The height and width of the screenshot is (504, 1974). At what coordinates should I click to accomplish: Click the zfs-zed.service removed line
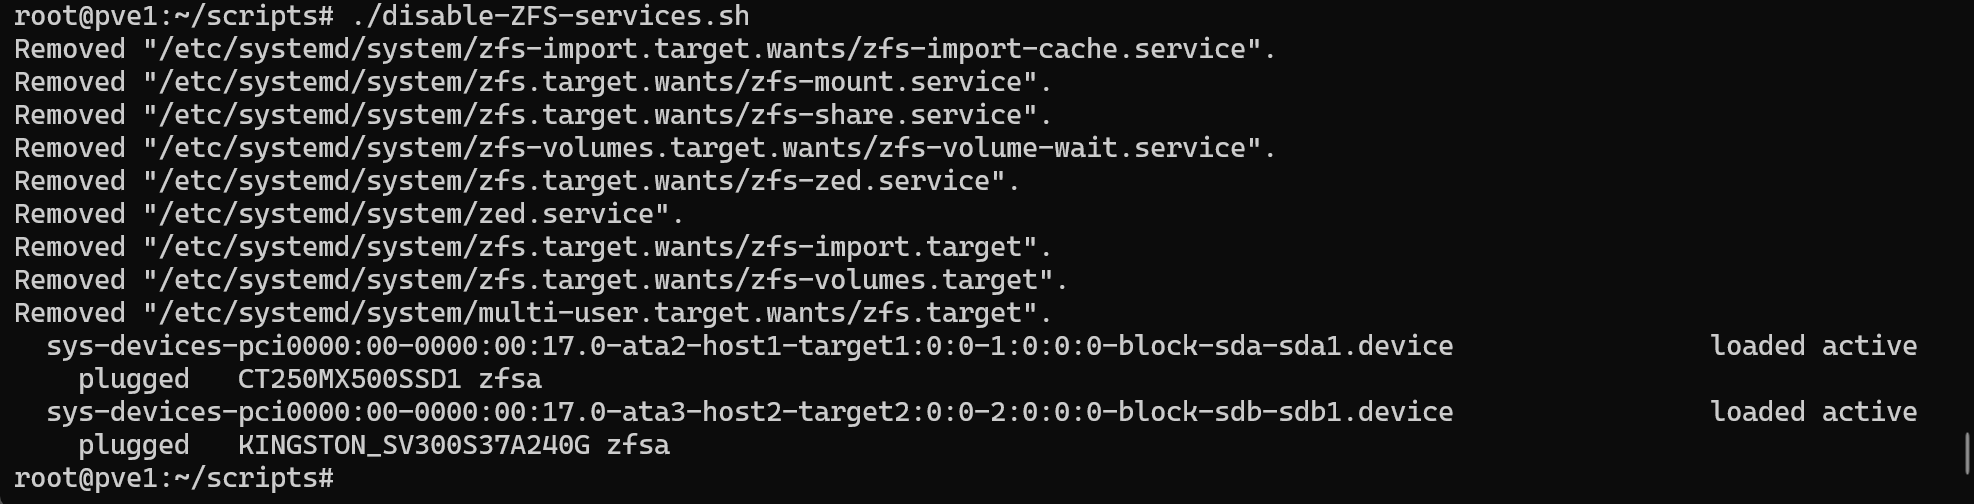click(517, 182)
